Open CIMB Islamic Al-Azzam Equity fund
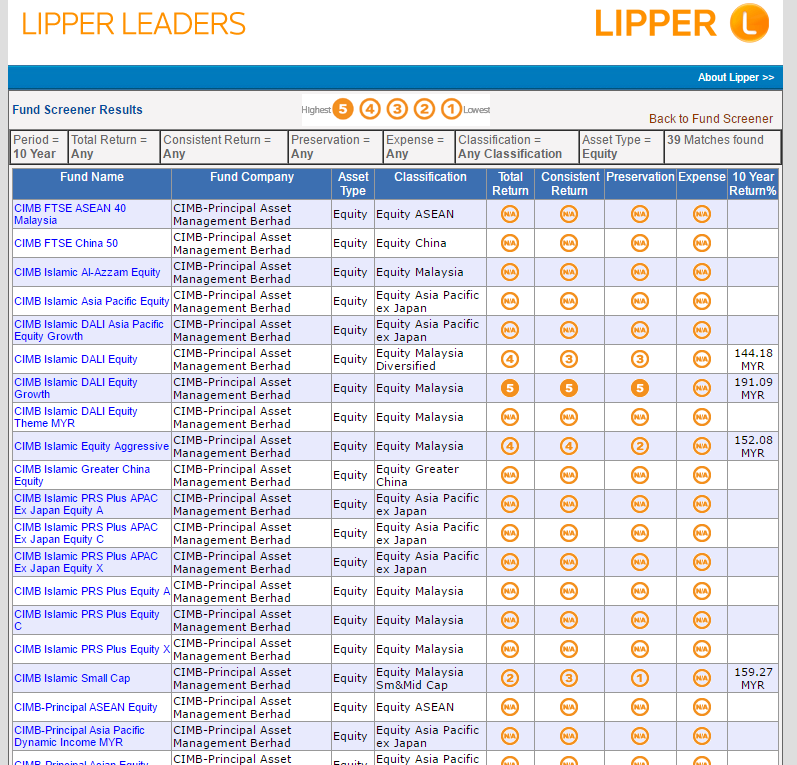Screen dimensions: 797x765 (x=87, y=272)
